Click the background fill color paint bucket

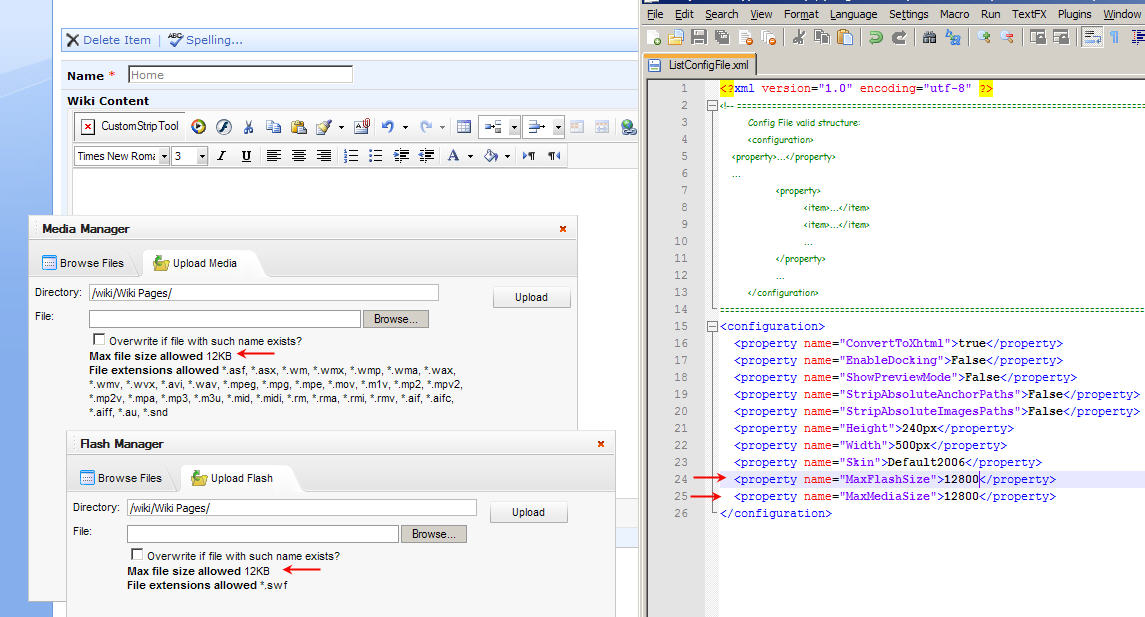pyautogui.click(x=491, y=156)
